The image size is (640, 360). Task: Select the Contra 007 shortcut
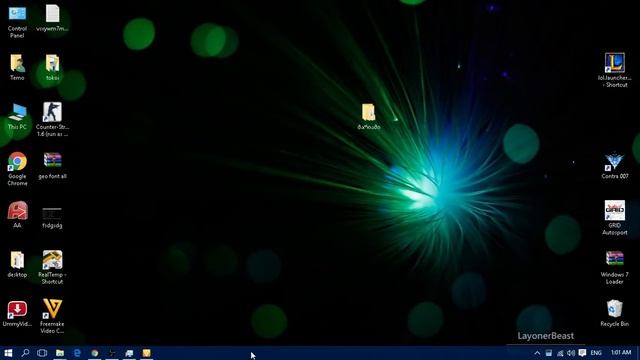[614, 161]
